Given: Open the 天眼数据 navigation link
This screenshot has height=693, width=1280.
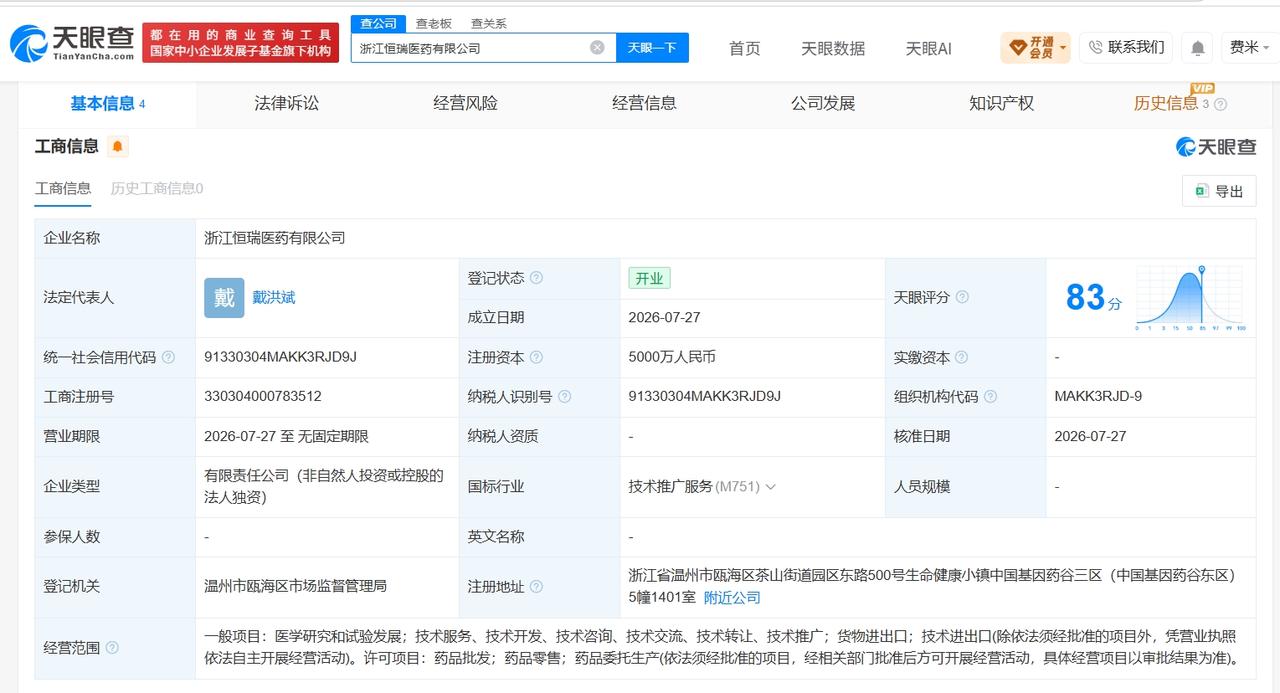Looking at the screenshot, I should [x=833, y=48].
